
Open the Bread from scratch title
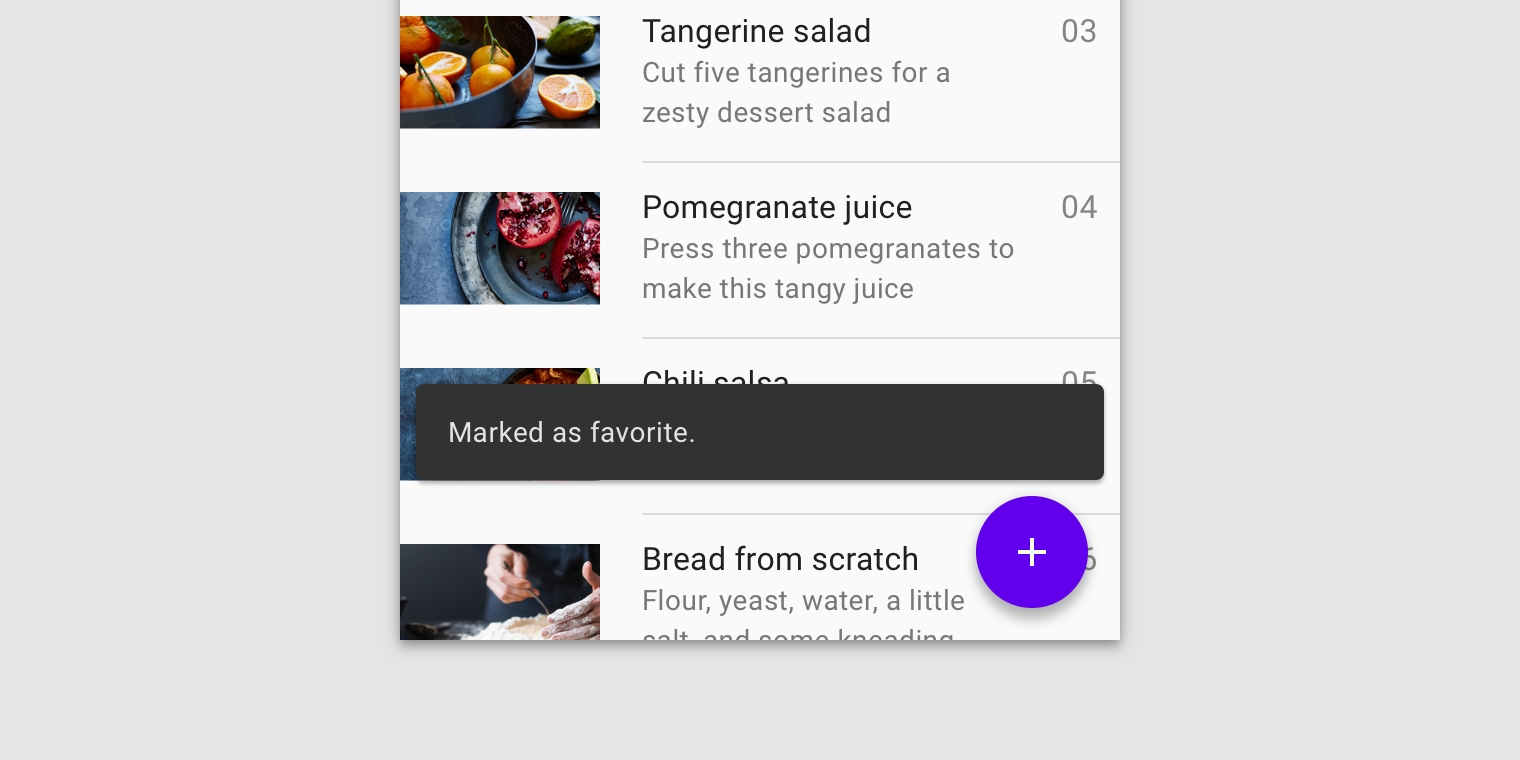pos(779,559)
